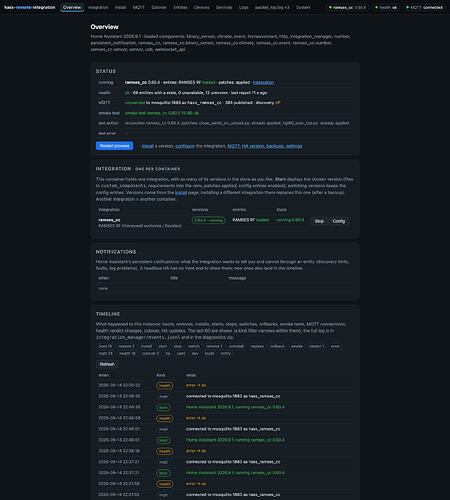450x500 pixels.
Task: Toggle the error filter chip
Action: [x=335, y=346]
